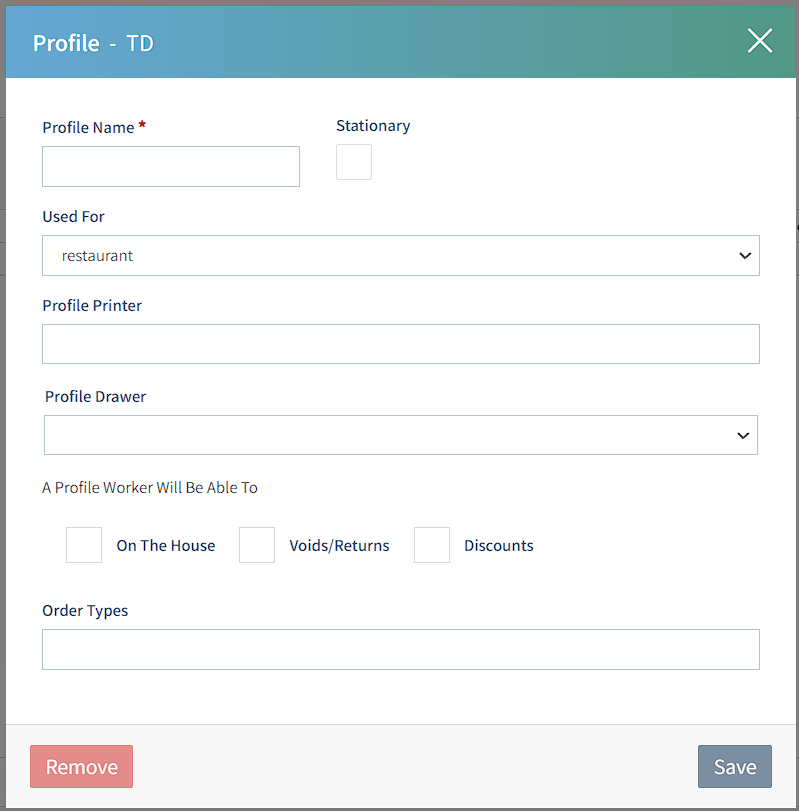Tick the Stationary checkbox

point(354,162)
